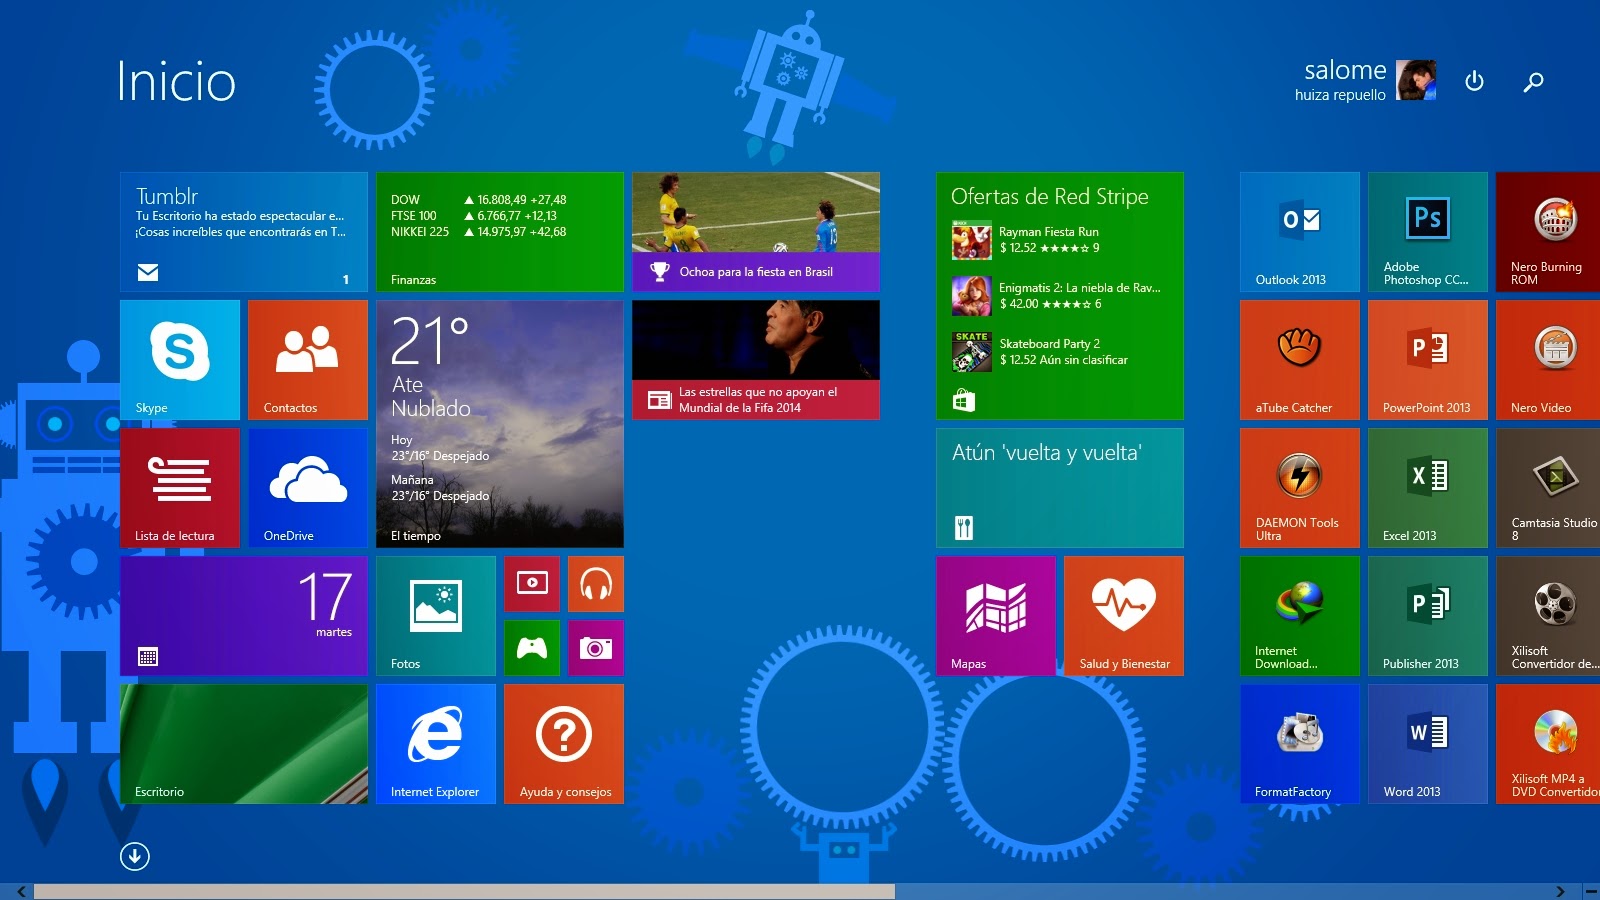Viewport: 1600px width, 900px height.
Task: Open the Store icon in Ofertas tile
Action: click(x=963, y=401)
